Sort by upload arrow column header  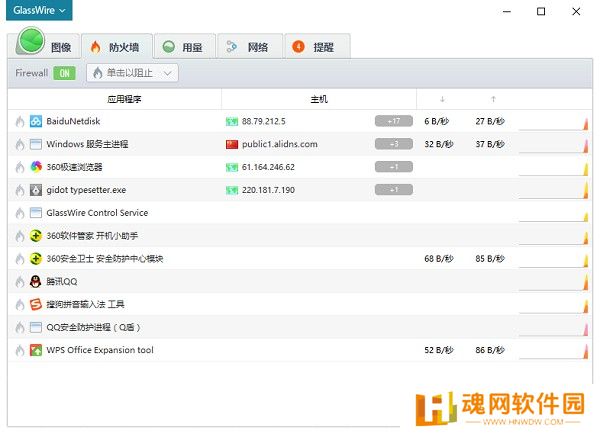(493, 99)
